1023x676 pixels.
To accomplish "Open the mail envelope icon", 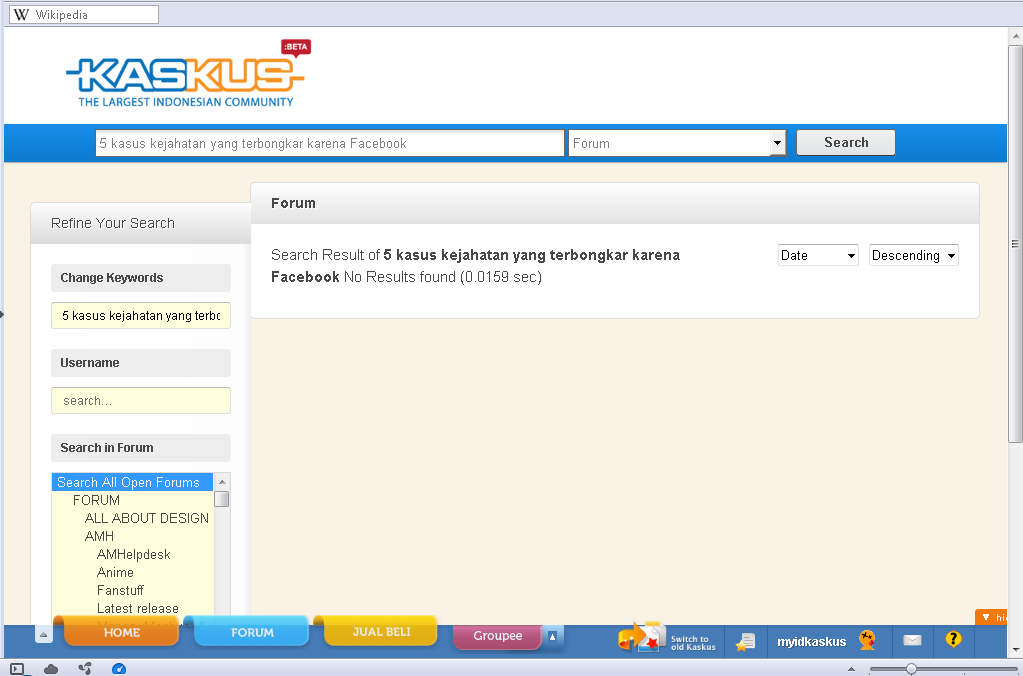I will tap(912, 640).
